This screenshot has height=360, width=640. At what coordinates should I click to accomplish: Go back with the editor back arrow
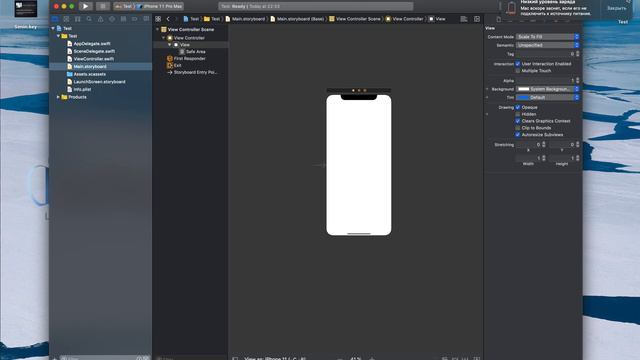coord(168,19)
